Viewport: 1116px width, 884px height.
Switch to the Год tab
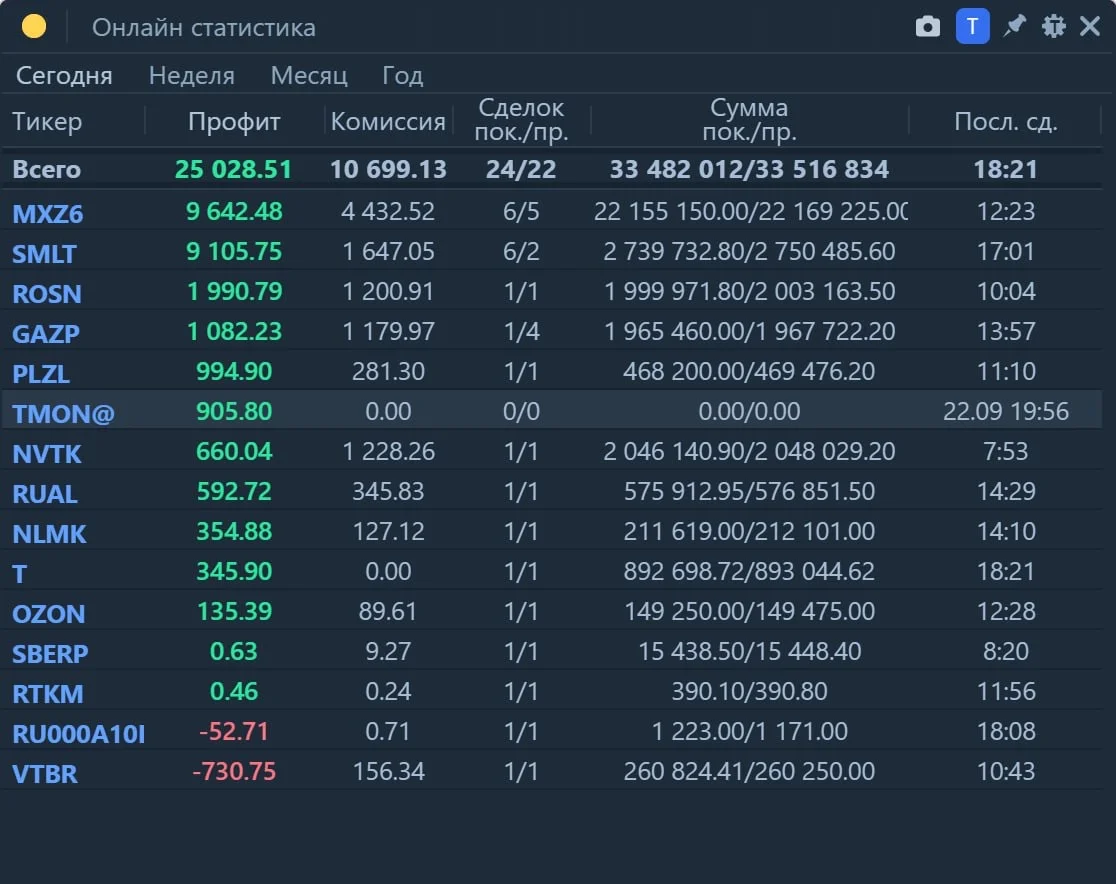pyautogui.click(x=403, y=75)
